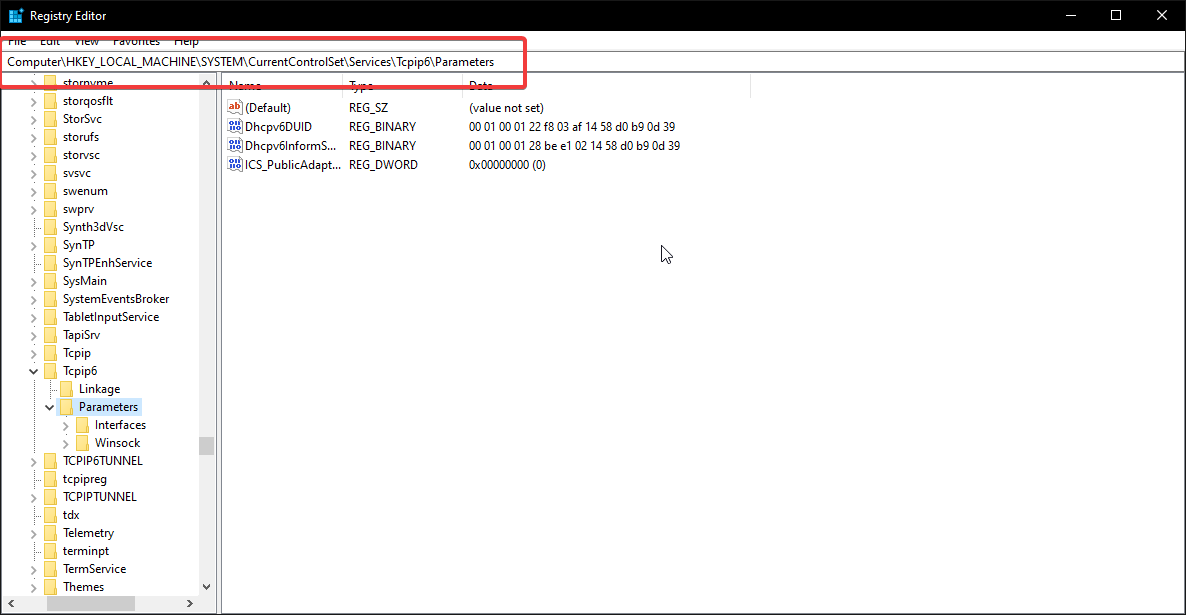Click the DWORD icon of ICS_PublicAdapt... value

coord(234,164)
